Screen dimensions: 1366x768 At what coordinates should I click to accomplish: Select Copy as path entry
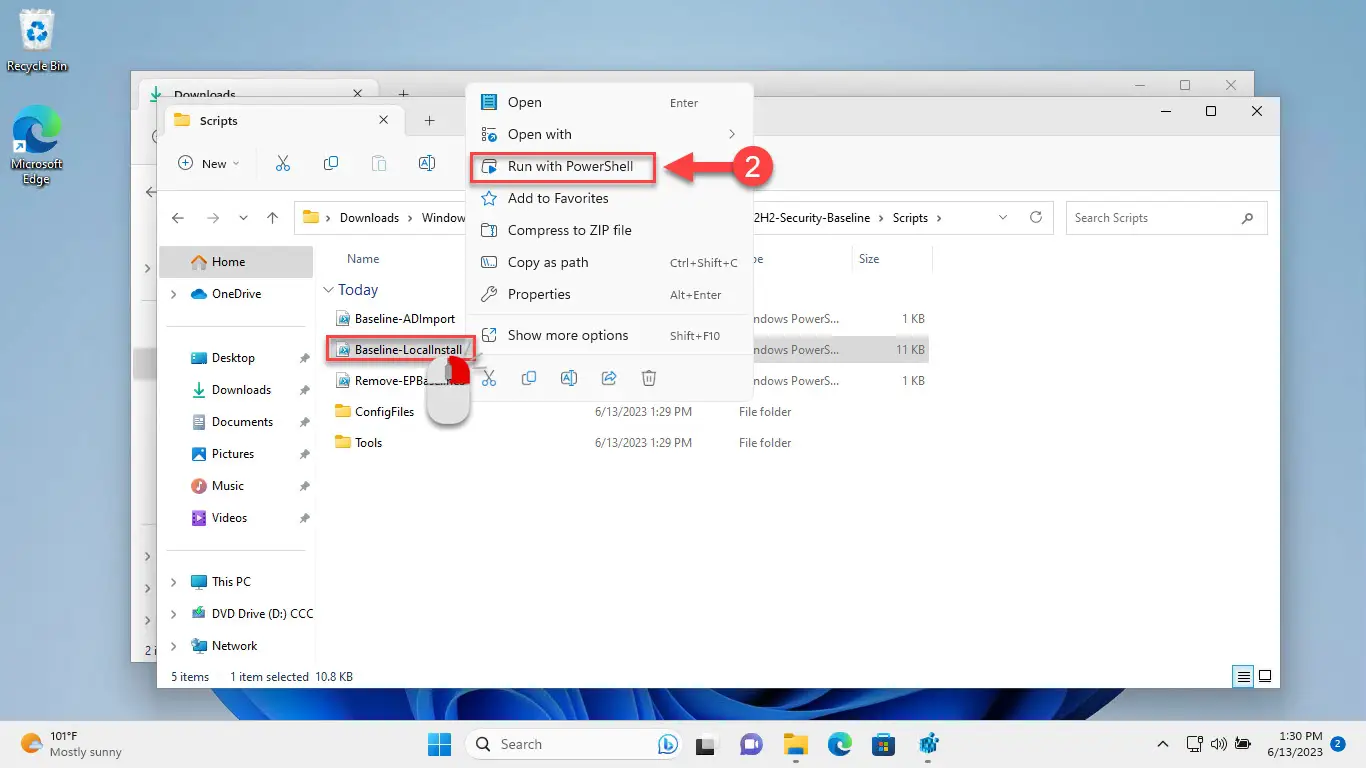point(609,262)
